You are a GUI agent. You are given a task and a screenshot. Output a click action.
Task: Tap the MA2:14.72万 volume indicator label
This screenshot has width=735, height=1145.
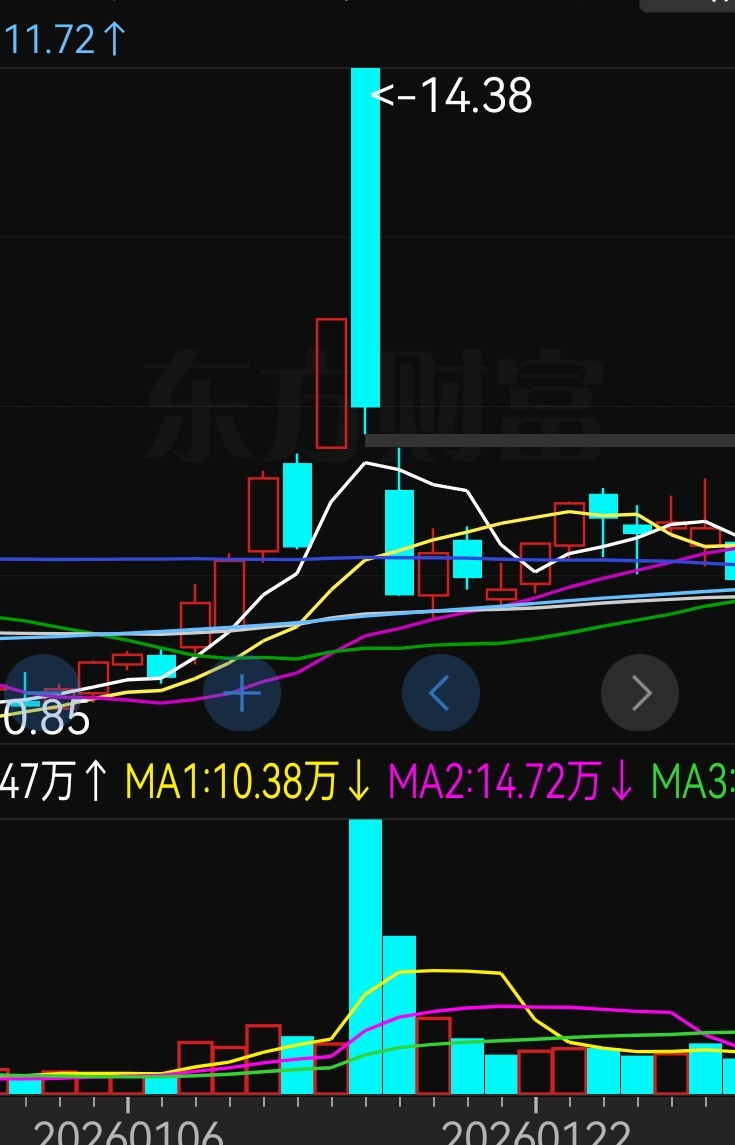coord(510,781)
